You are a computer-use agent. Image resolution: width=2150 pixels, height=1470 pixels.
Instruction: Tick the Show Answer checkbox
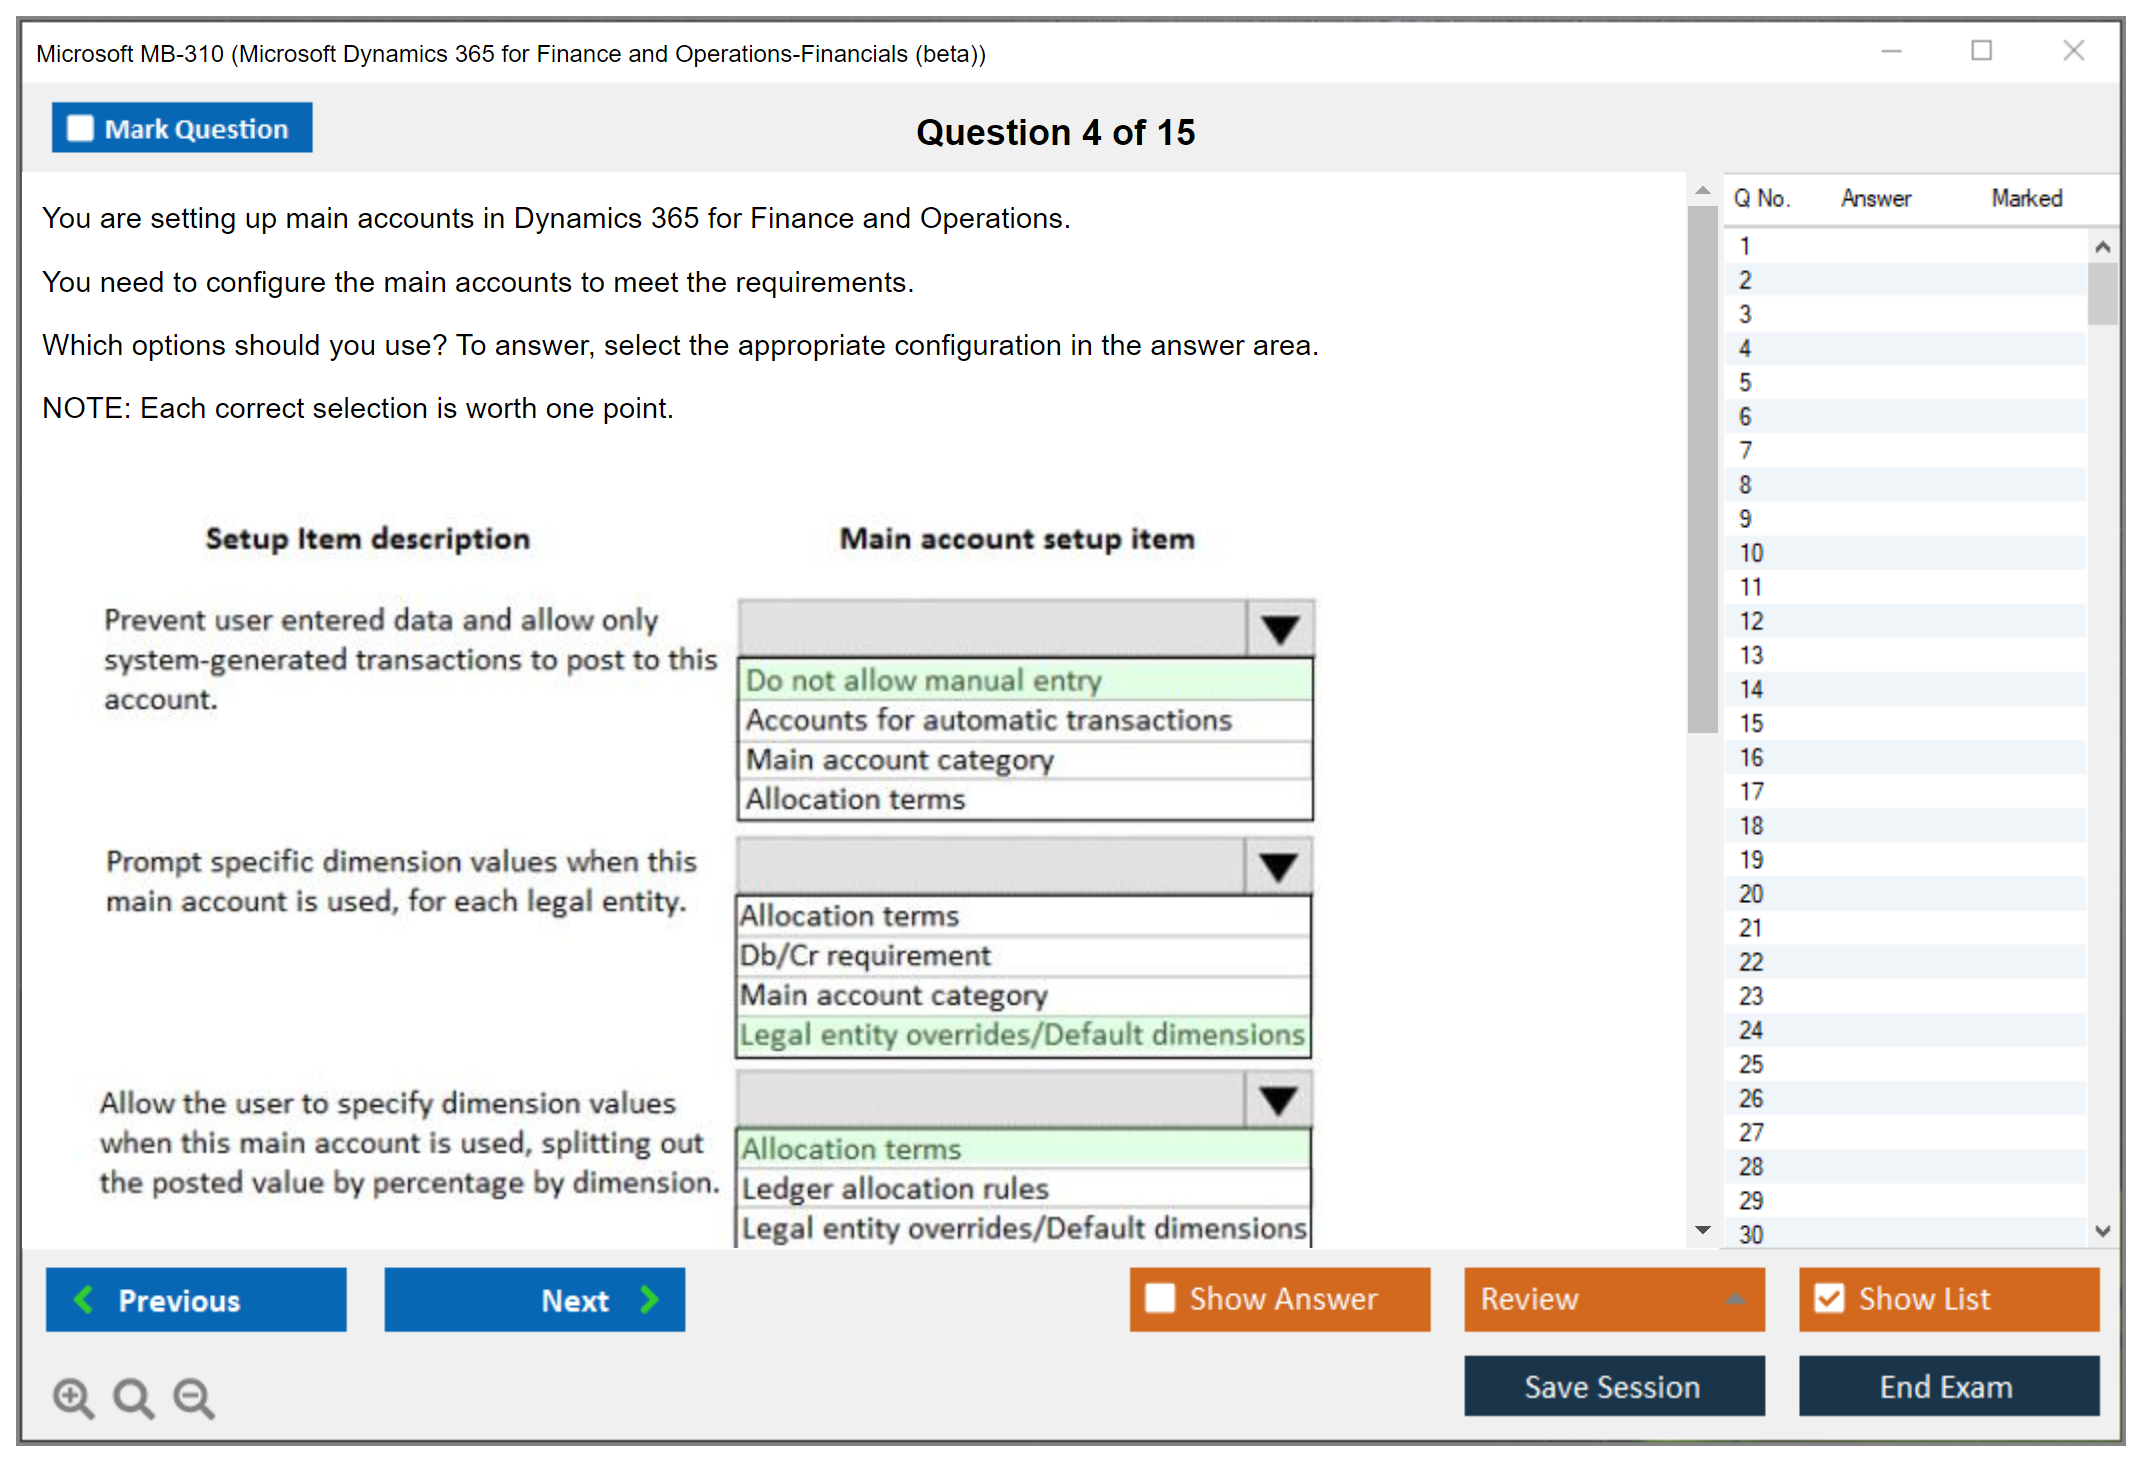(1160, 1298)
